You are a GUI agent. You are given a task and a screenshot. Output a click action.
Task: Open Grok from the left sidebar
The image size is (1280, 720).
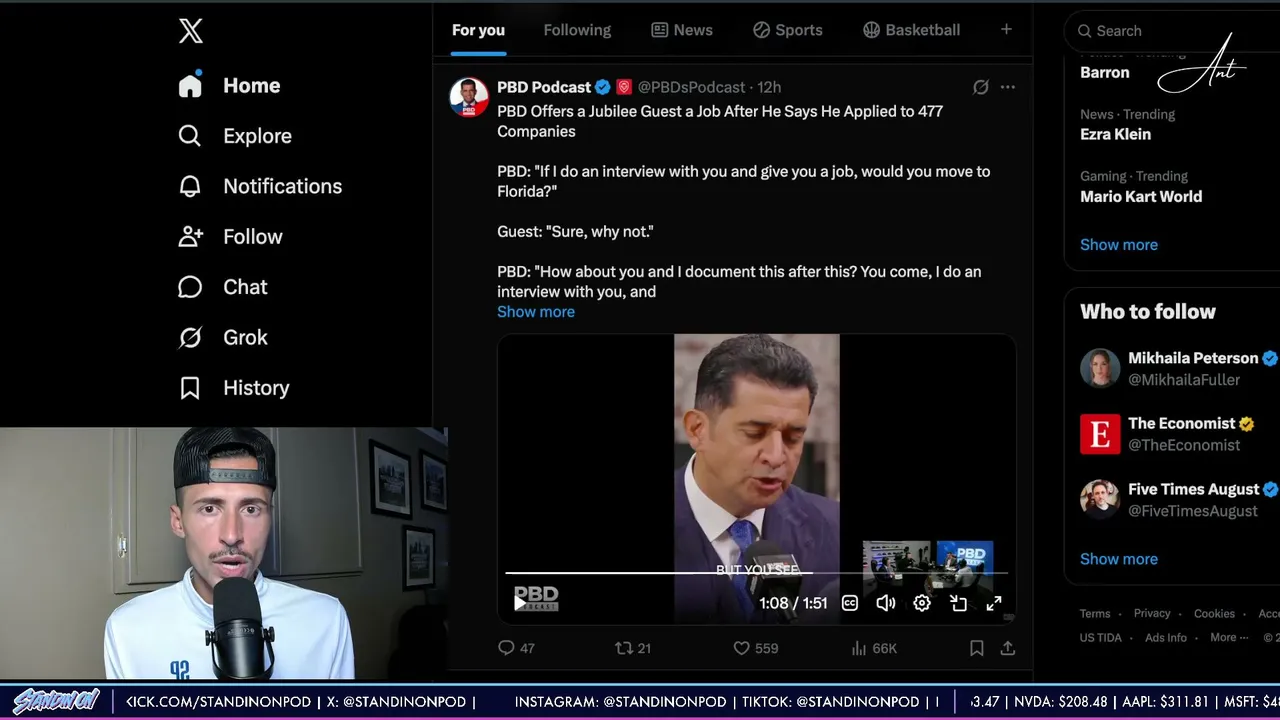pos(223,337)
